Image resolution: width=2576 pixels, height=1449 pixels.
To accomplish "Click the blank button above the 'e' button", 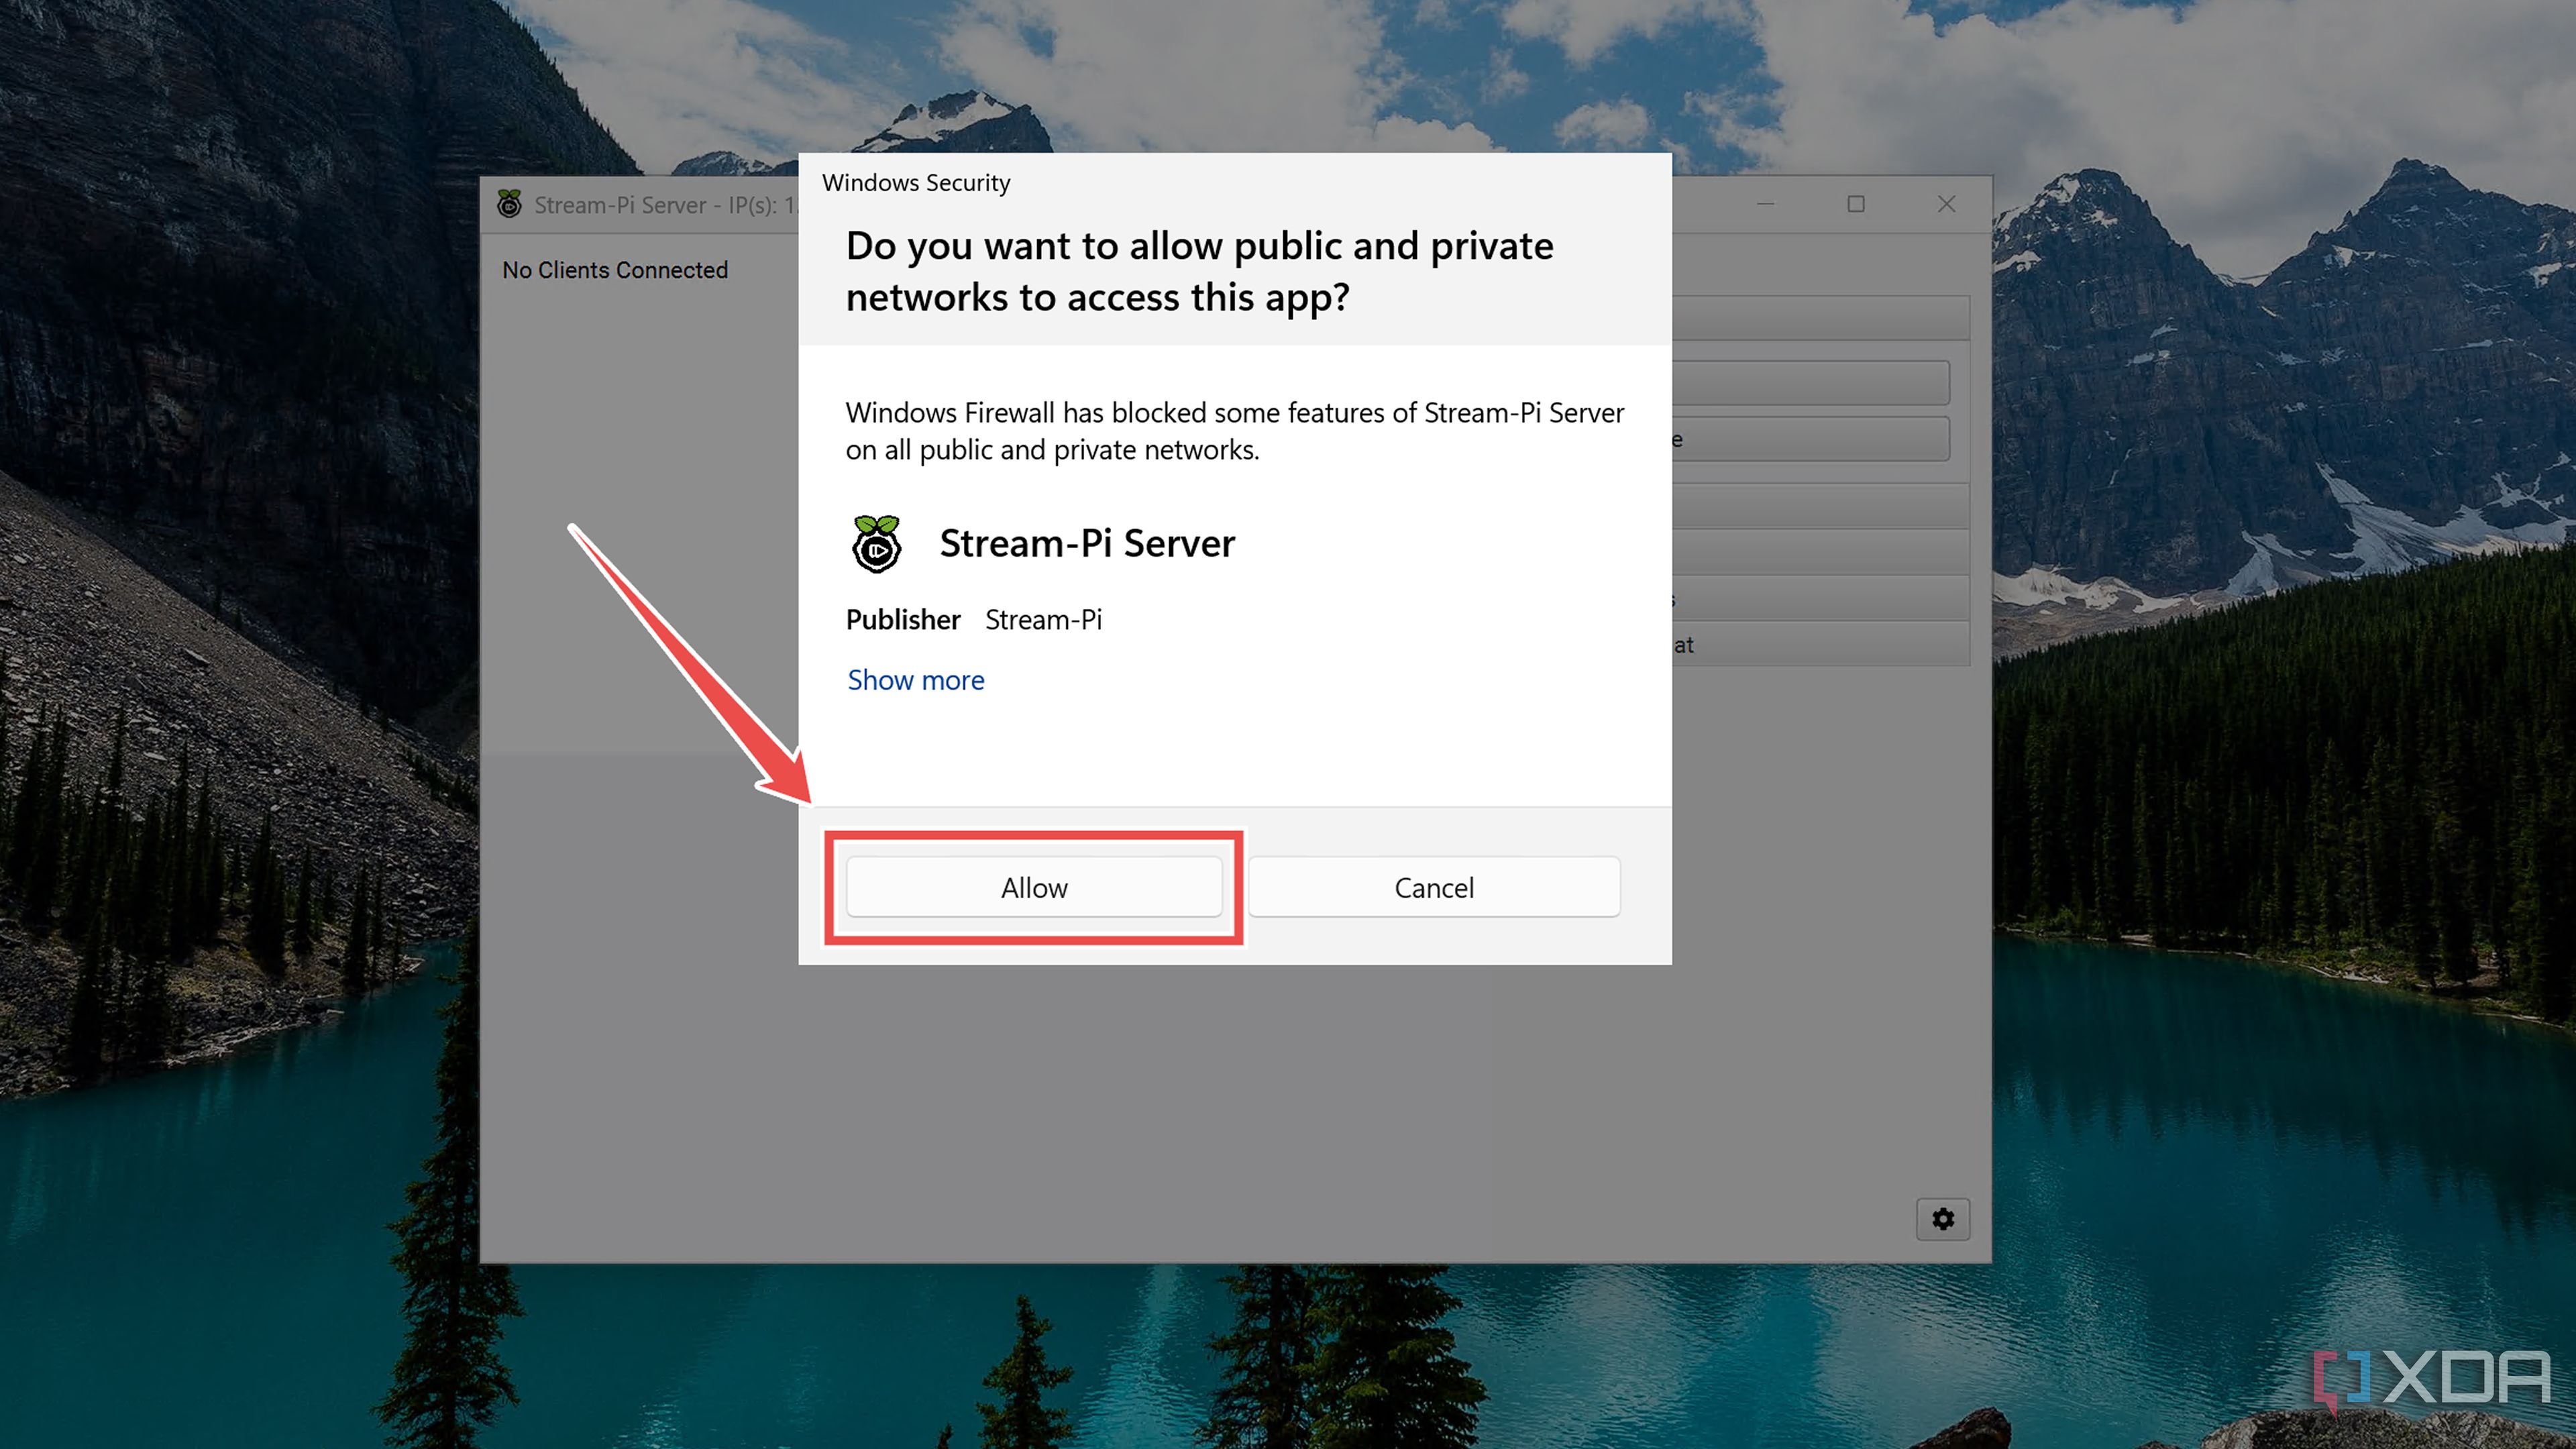I will coord(1810,383).
